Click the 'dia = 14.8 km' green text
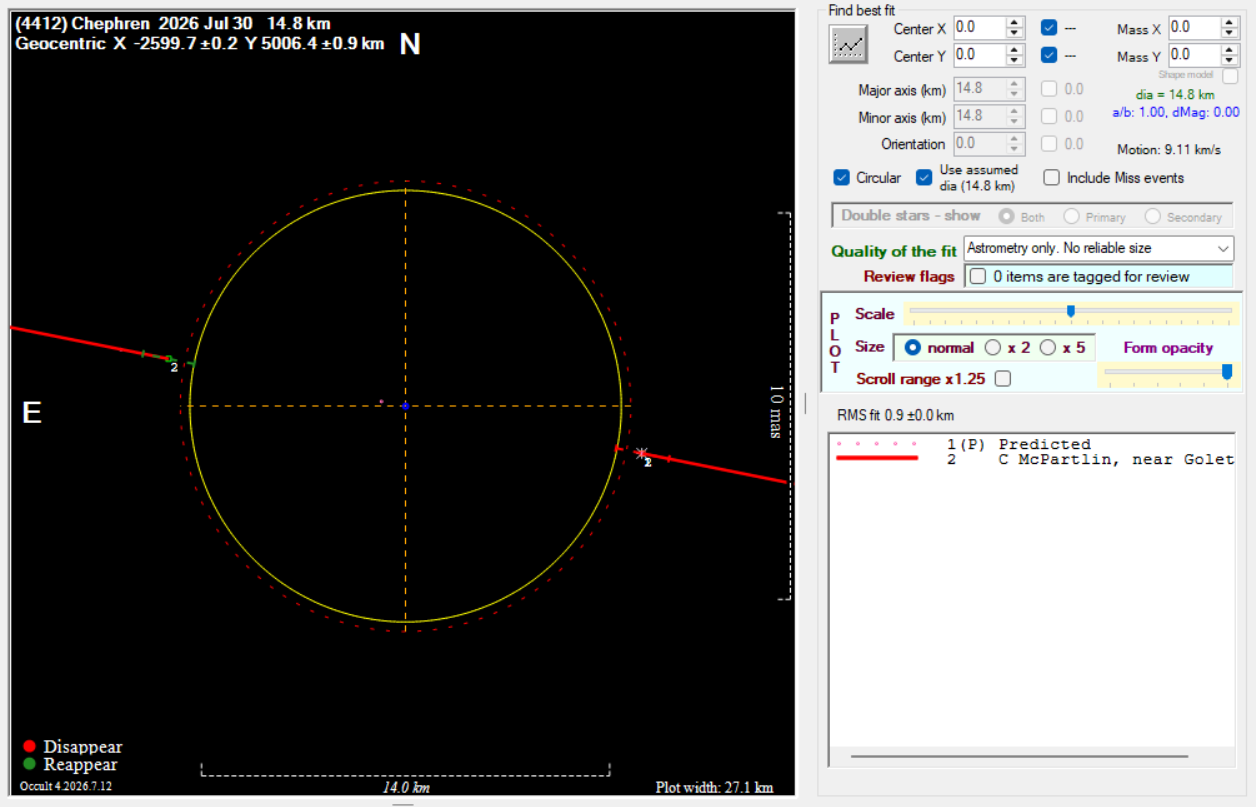Viewport: 1256px width, 807px height. point(1175,95)
